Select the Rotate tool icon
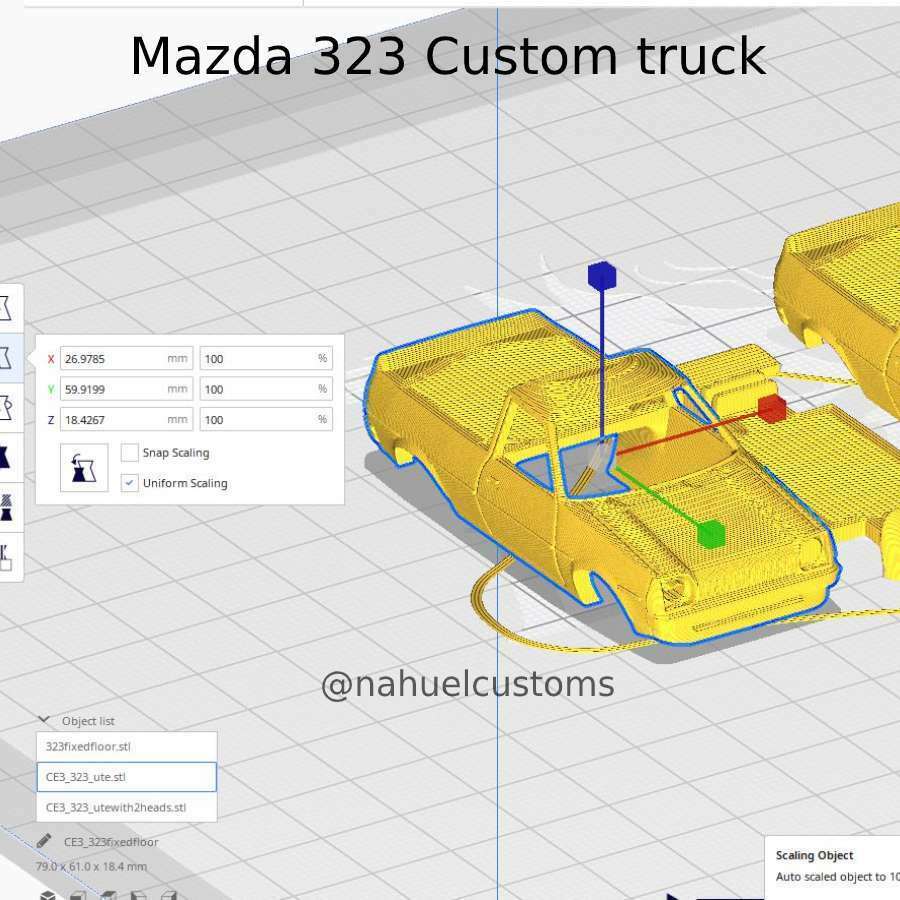 (5, 408)
